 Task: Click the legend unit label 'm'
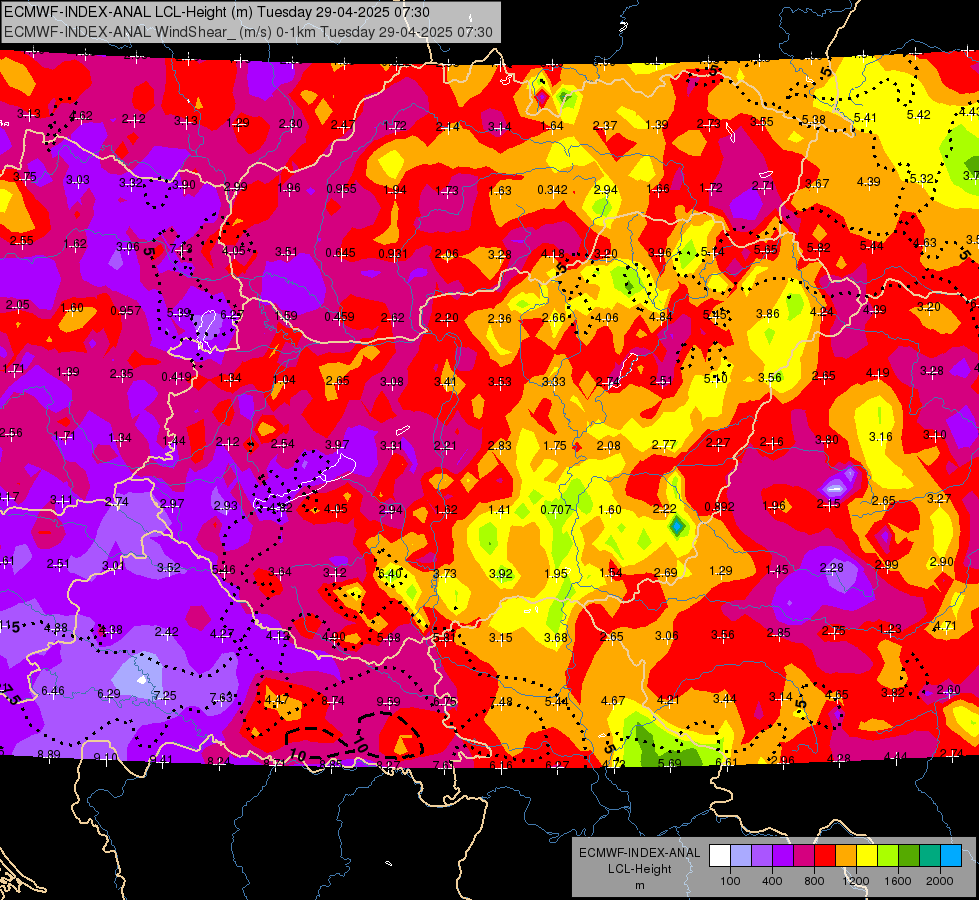pos(639,886)
